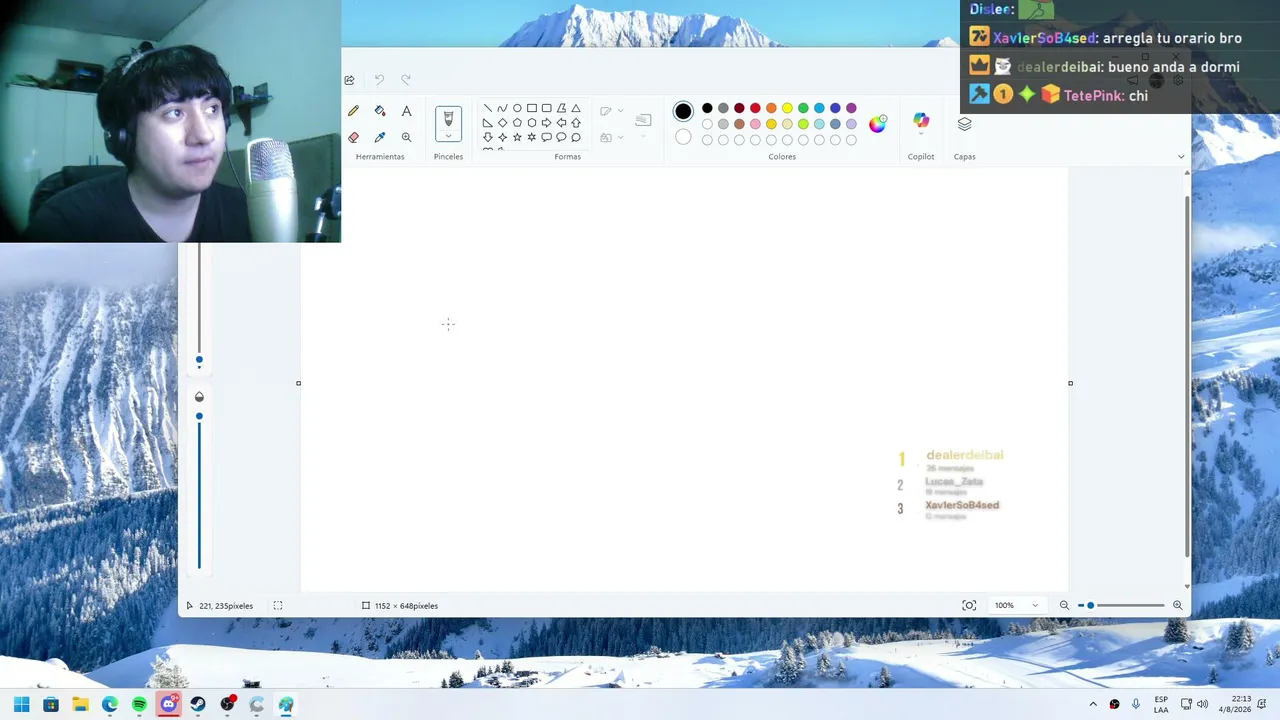Move the zoom slider thumb

click(x=1090, y=605)
